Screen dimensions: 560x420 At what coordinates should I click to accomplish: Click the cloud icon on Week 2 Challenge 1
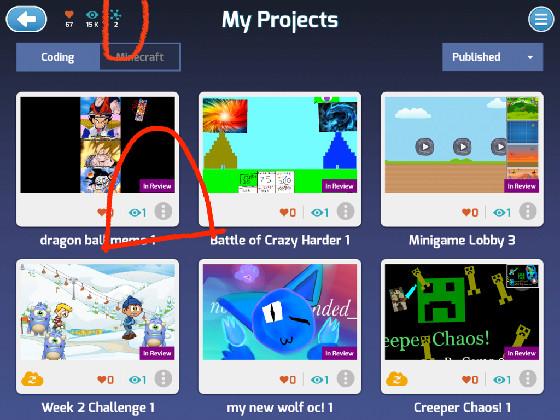coord(32,379)
